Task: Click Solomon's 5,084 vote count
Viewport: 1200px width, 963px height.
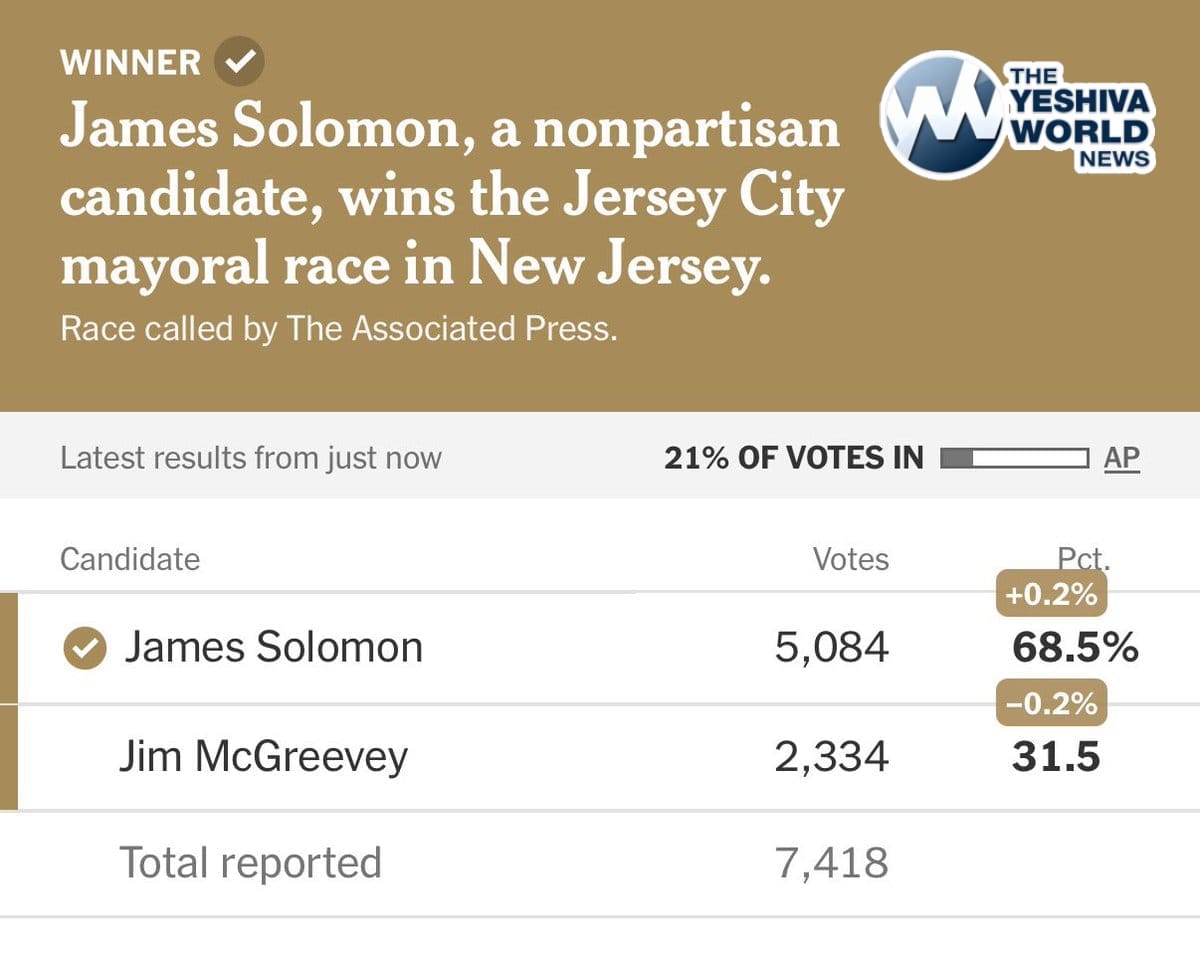Action: click(x=831, y=648)
